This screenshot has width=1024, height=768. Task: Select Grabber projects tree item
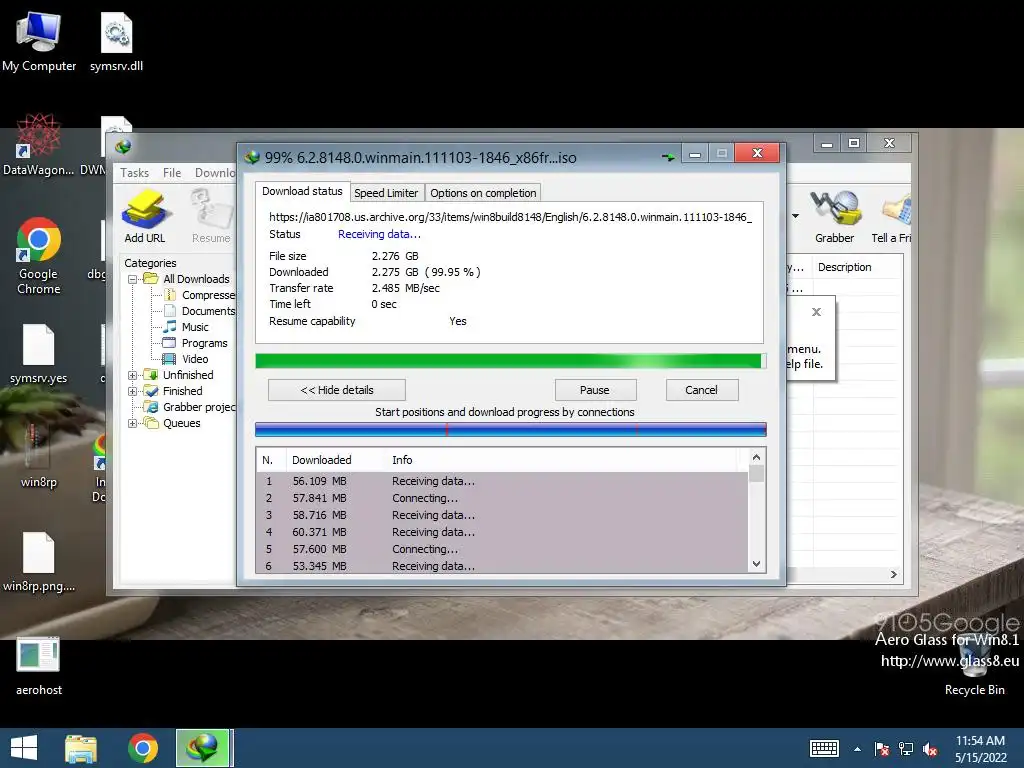click(x=191, y=407)
